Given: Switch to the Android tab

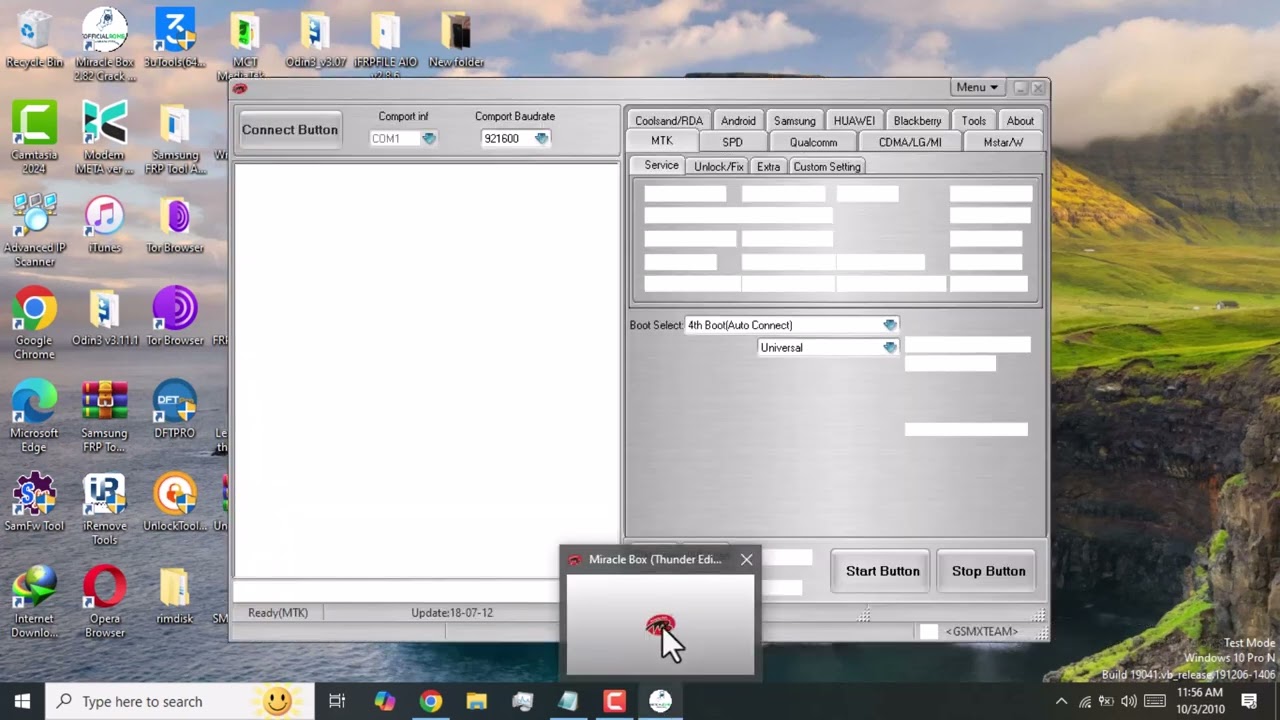Looking at the screenshot, I should [738, 120].
